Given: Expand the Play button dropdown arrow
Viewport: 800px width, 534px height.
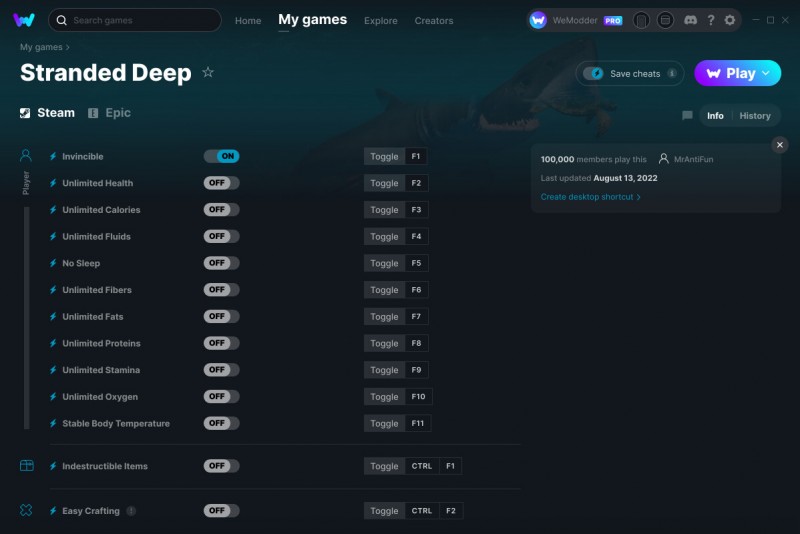Looking at the screenshot, I should pyautogui.click(x=766, y=73).
